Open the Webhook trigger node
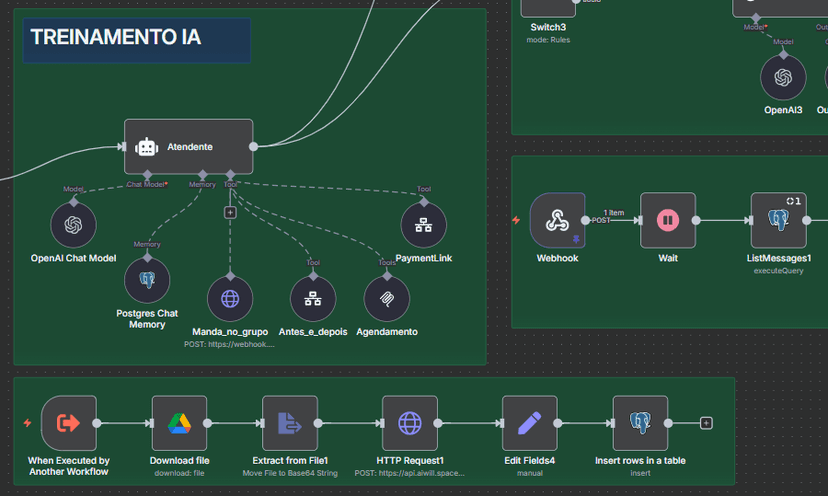828x496 pixels. [557, 221]
